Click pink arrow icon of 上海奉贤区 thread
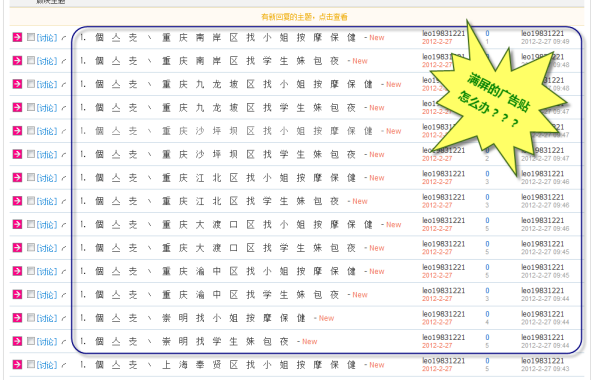 coord(17,364)
